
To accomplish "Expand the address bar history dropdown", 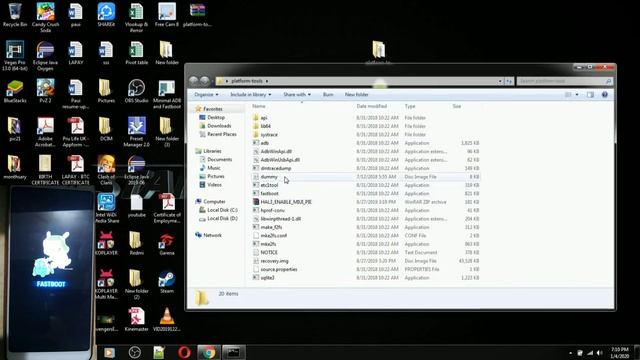I will tap(500, 81).
